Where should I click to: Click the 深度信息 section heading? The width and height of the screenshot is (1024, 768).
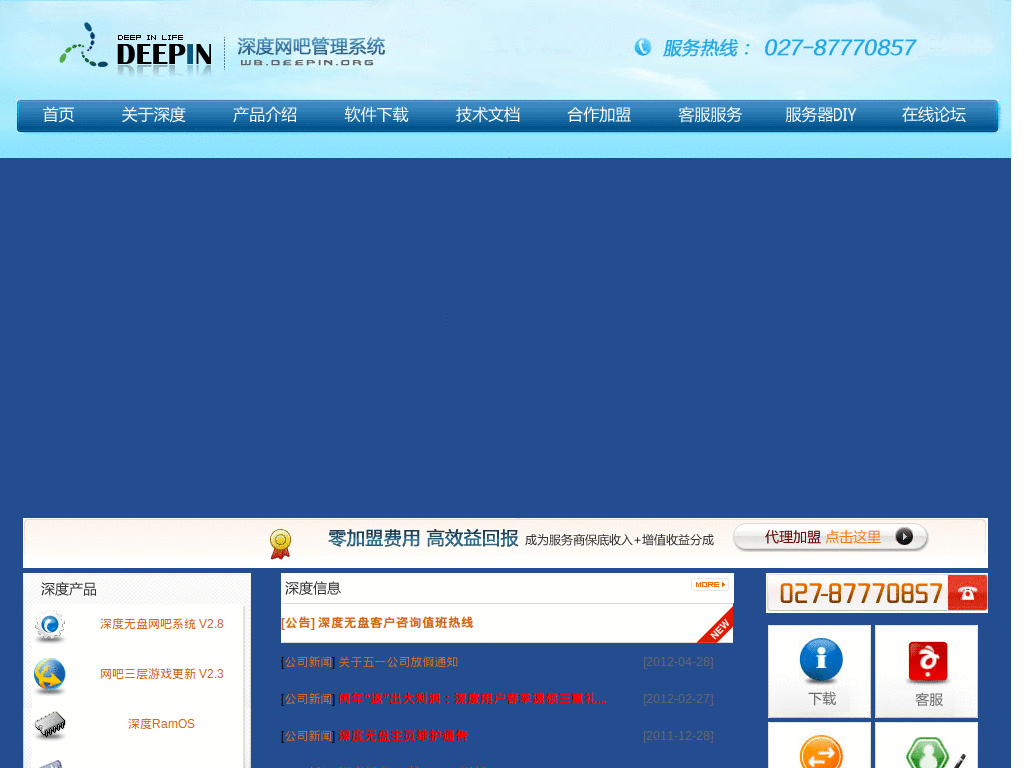pyautogui.click(x=313, y=588)
